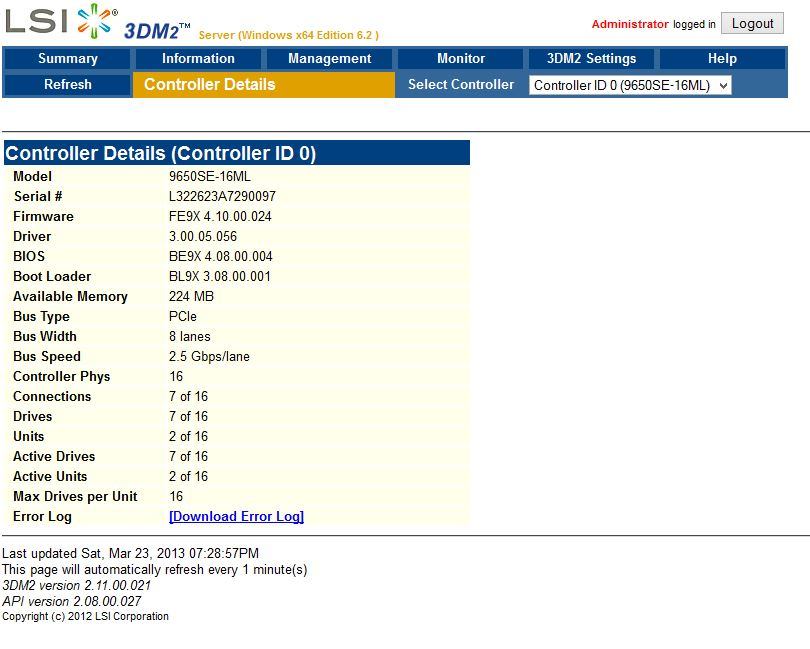
Task: Click the Select Controller label
Action: coord(461,84)
